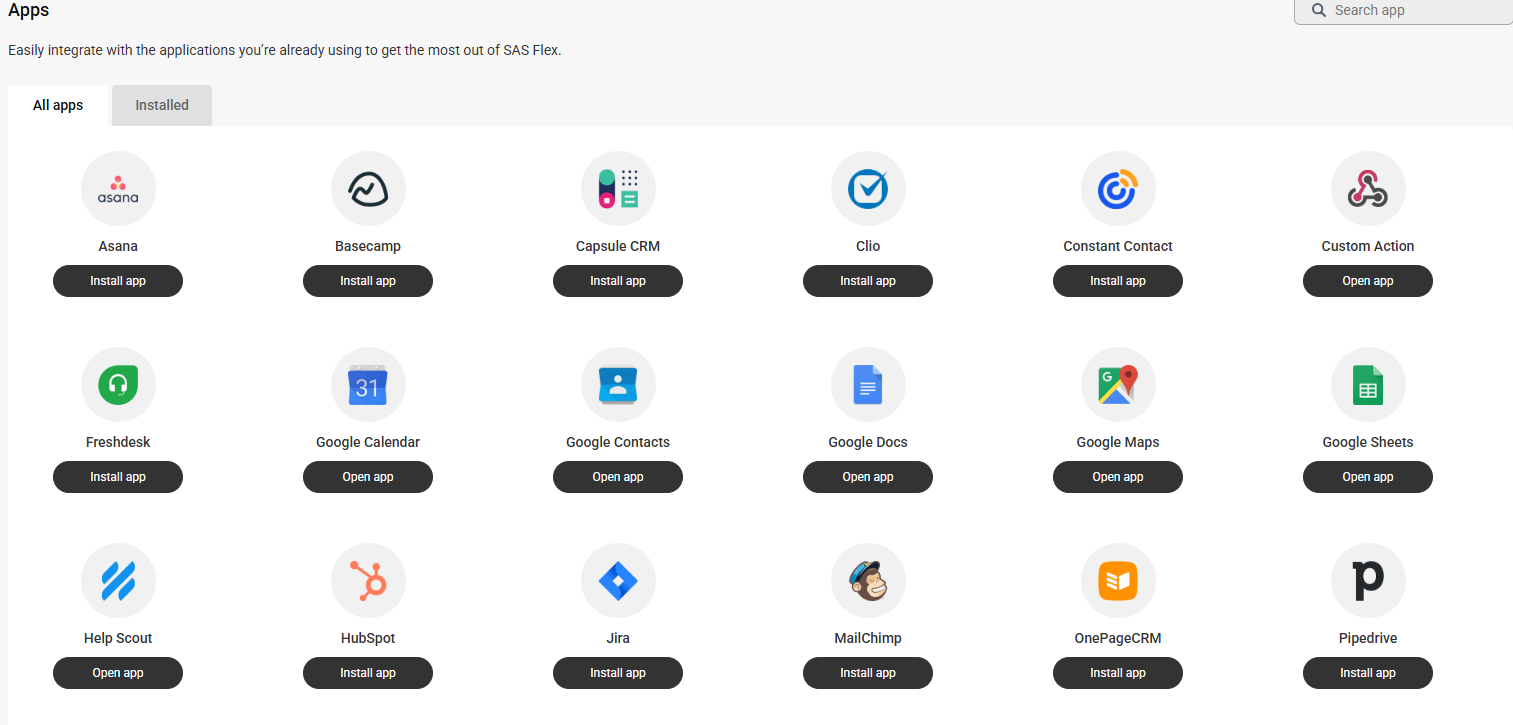
Task: Click the Basecamp name label
Action: point(368,246)
